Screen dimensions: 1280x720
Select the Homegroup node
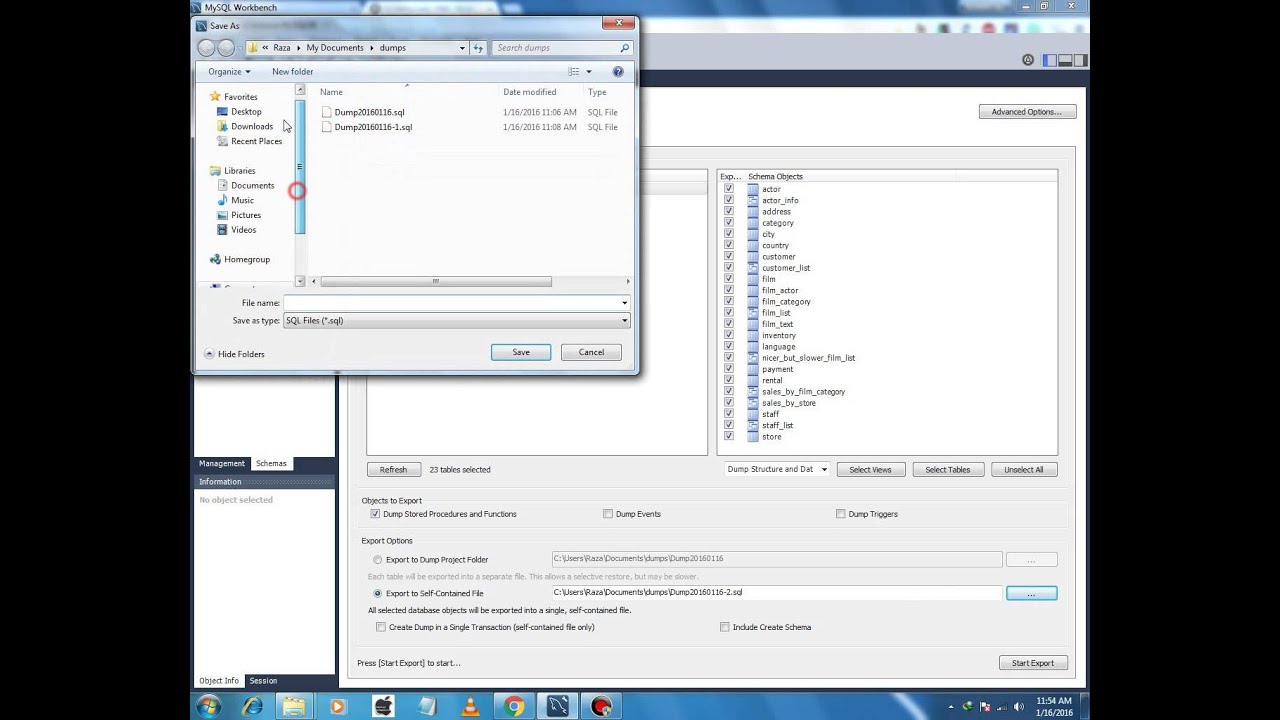(x=246, y=259)
